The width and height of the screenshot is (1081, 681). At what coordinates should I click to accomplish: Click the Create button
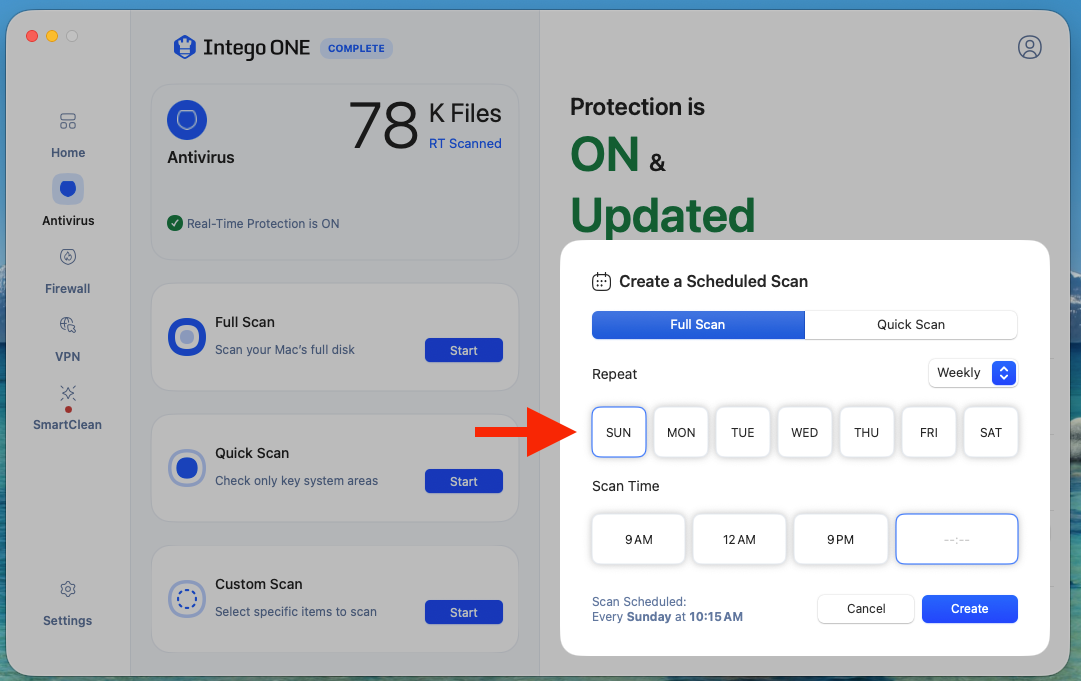point(969,609)
